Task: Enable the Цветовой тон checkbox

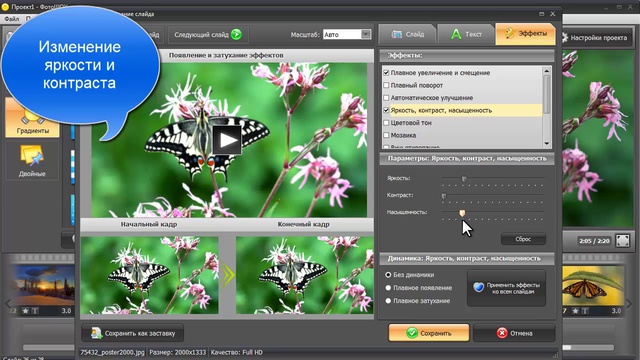Action: (x=386, y=123)
